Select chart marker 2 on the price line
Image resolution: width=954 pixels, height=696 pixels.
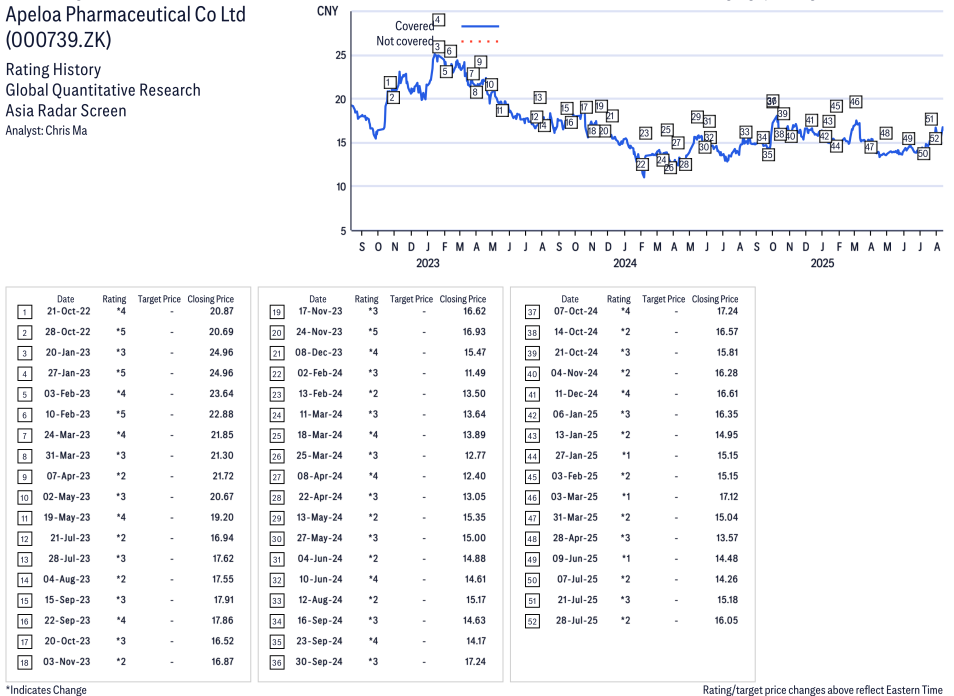(x=393, y=97)
